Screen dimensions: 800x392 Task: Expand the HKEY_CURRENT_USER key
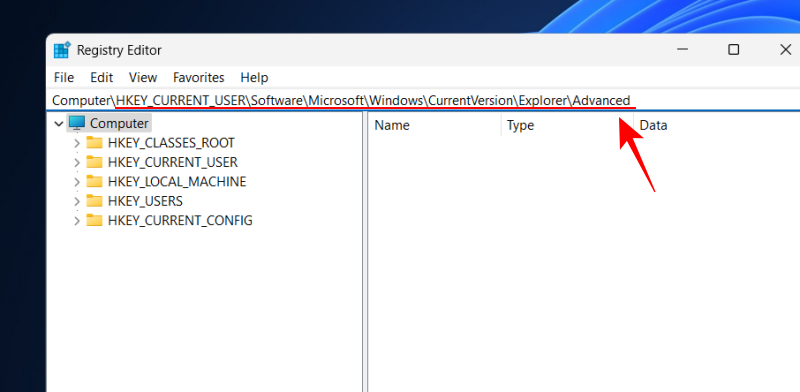[77, 162]
